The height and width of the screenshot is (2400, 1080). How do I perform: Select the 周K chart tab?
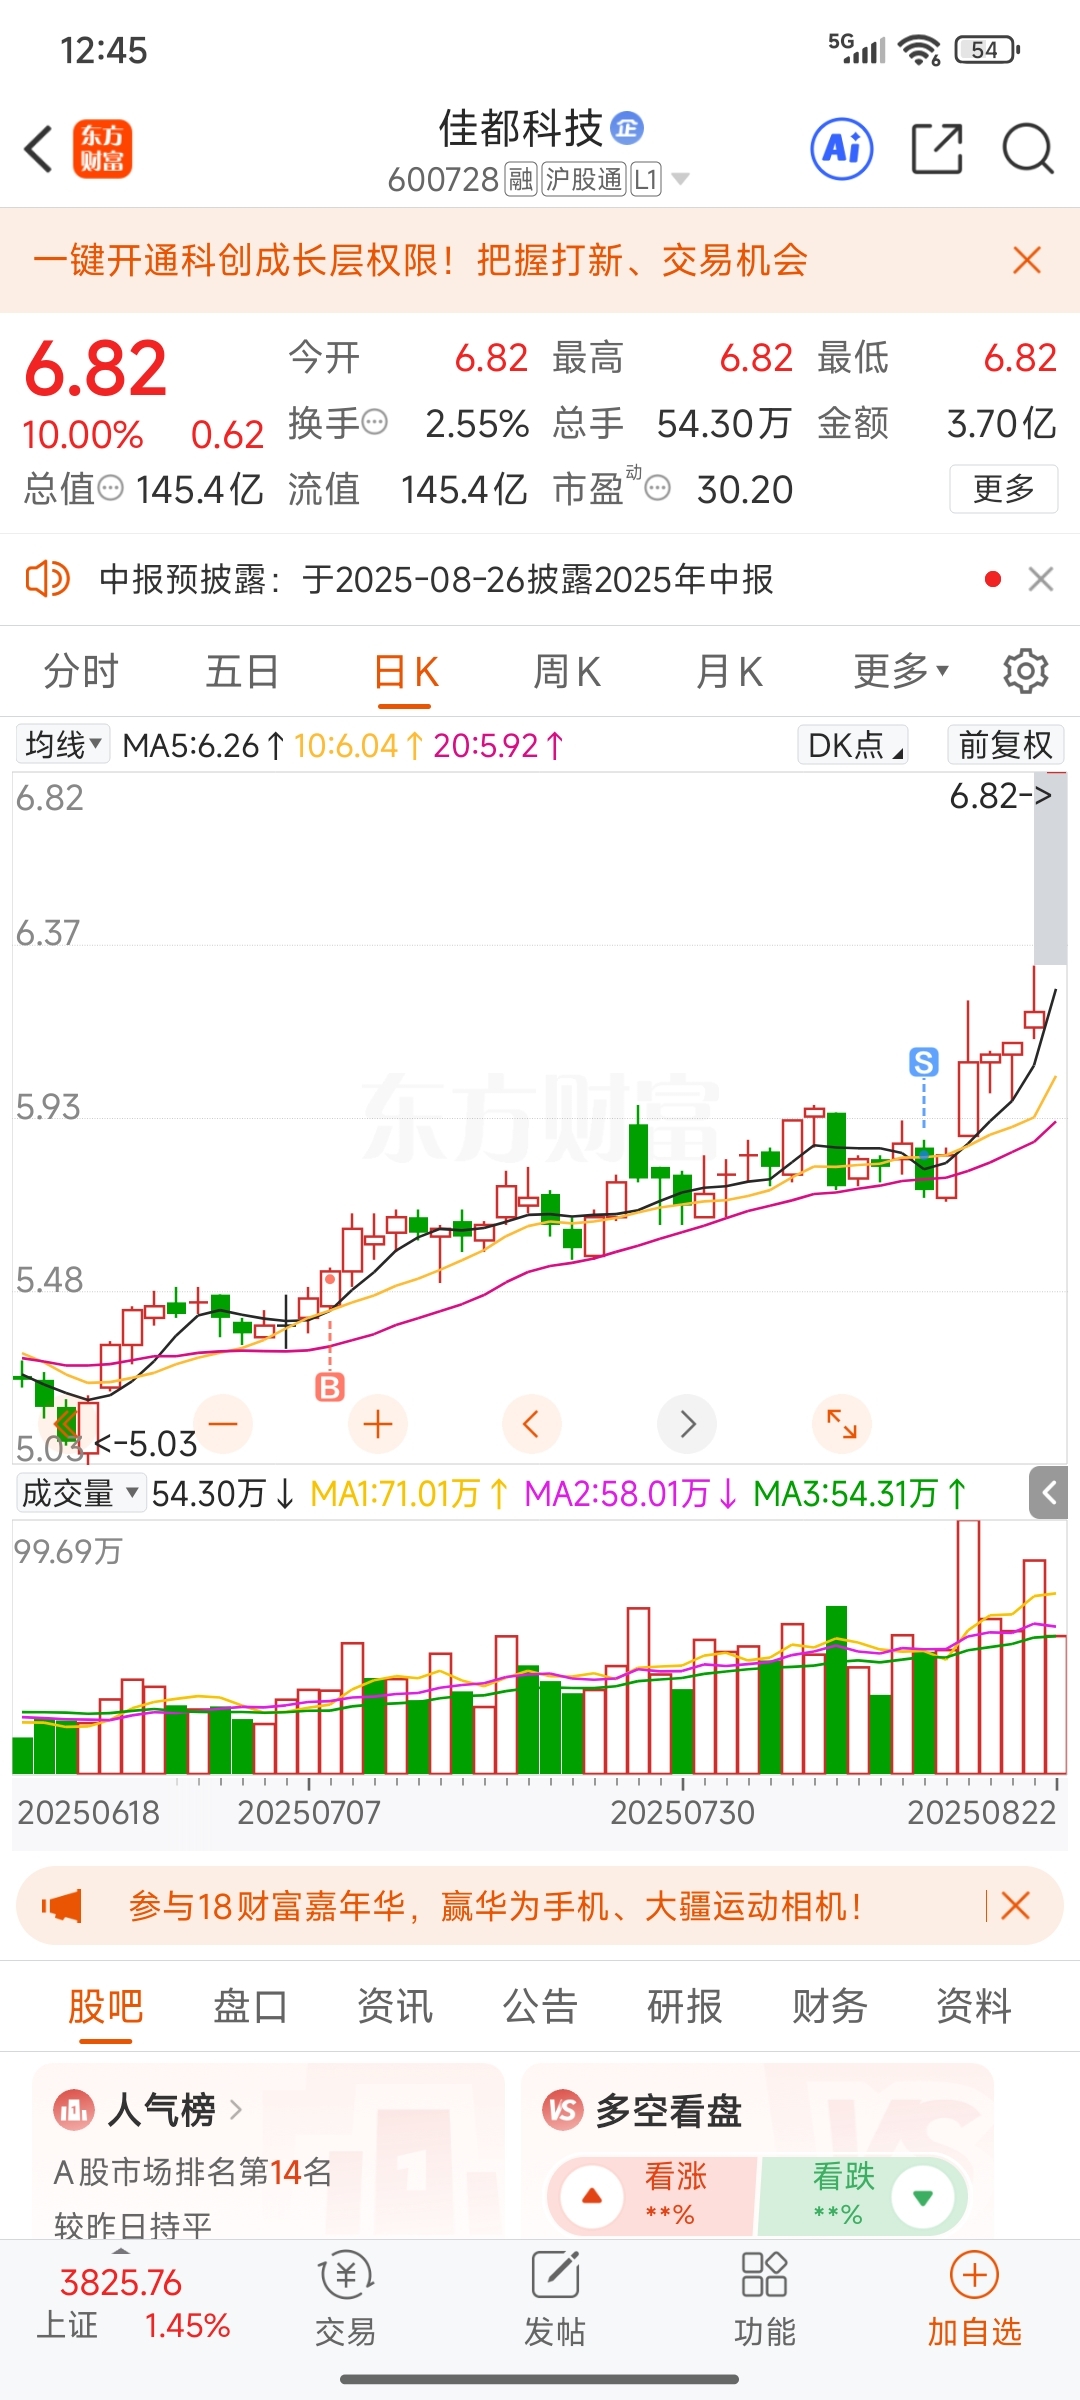567,671
